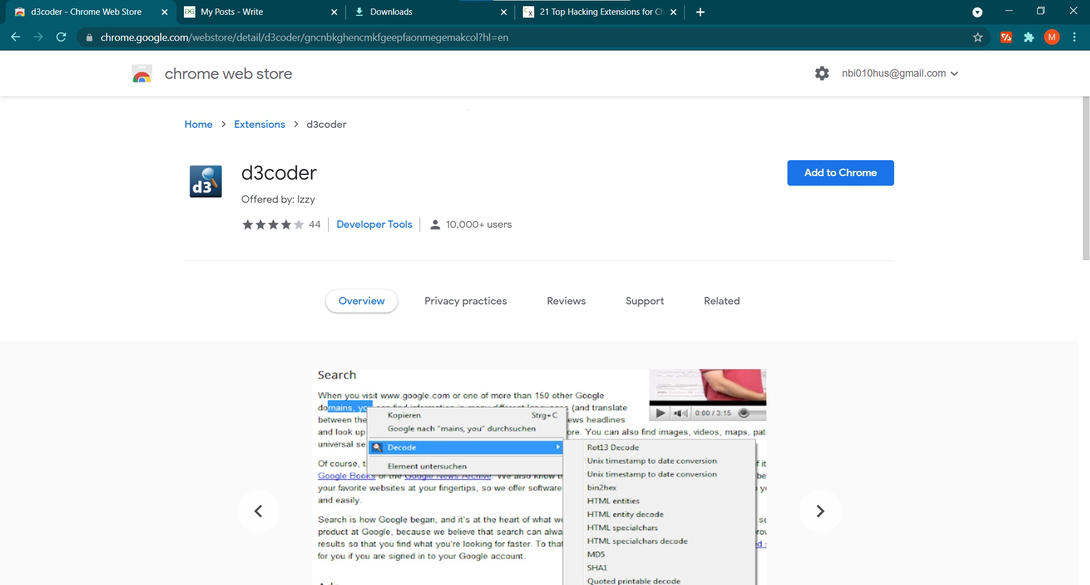Click the chrome web store title
1090x585 pixels.
tap(228, 74)
